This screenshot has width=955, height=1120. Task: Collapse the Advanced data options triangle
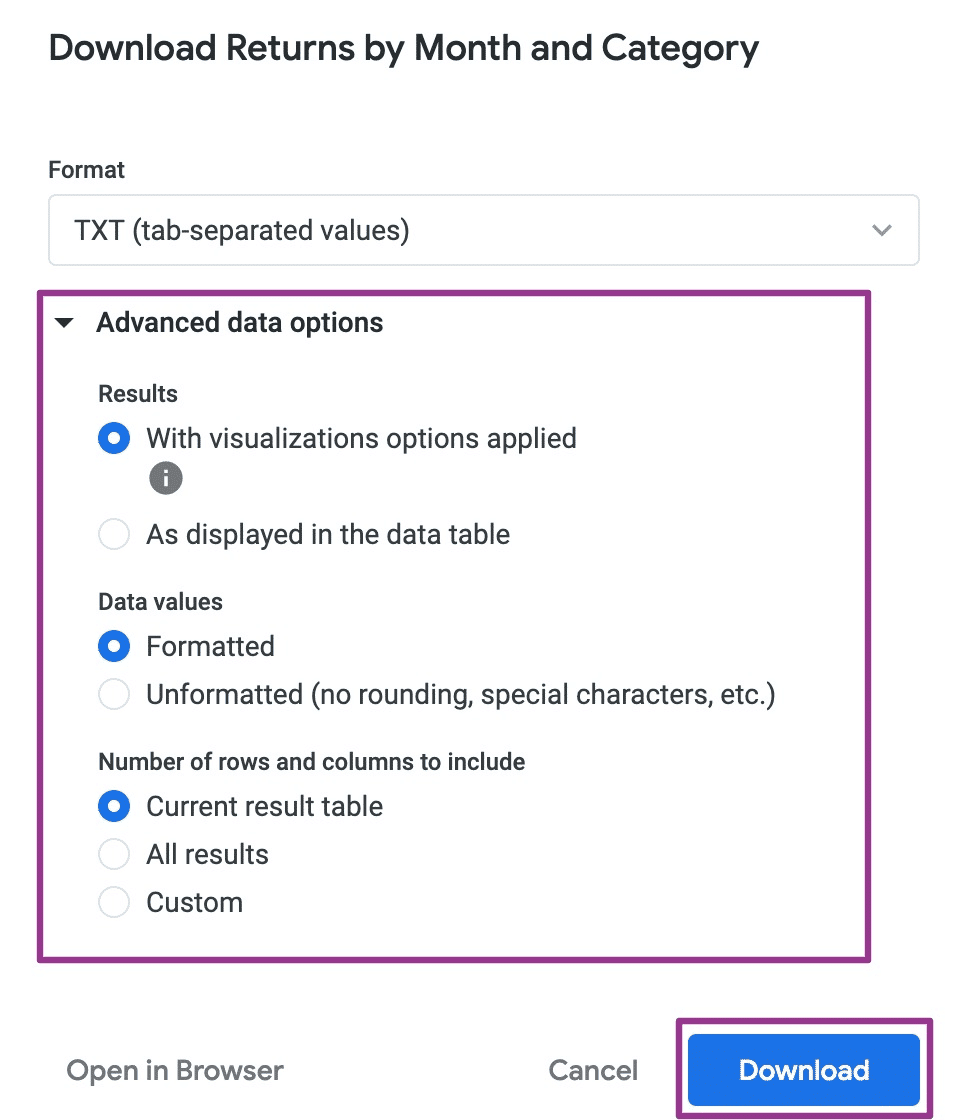click(65, 324)
